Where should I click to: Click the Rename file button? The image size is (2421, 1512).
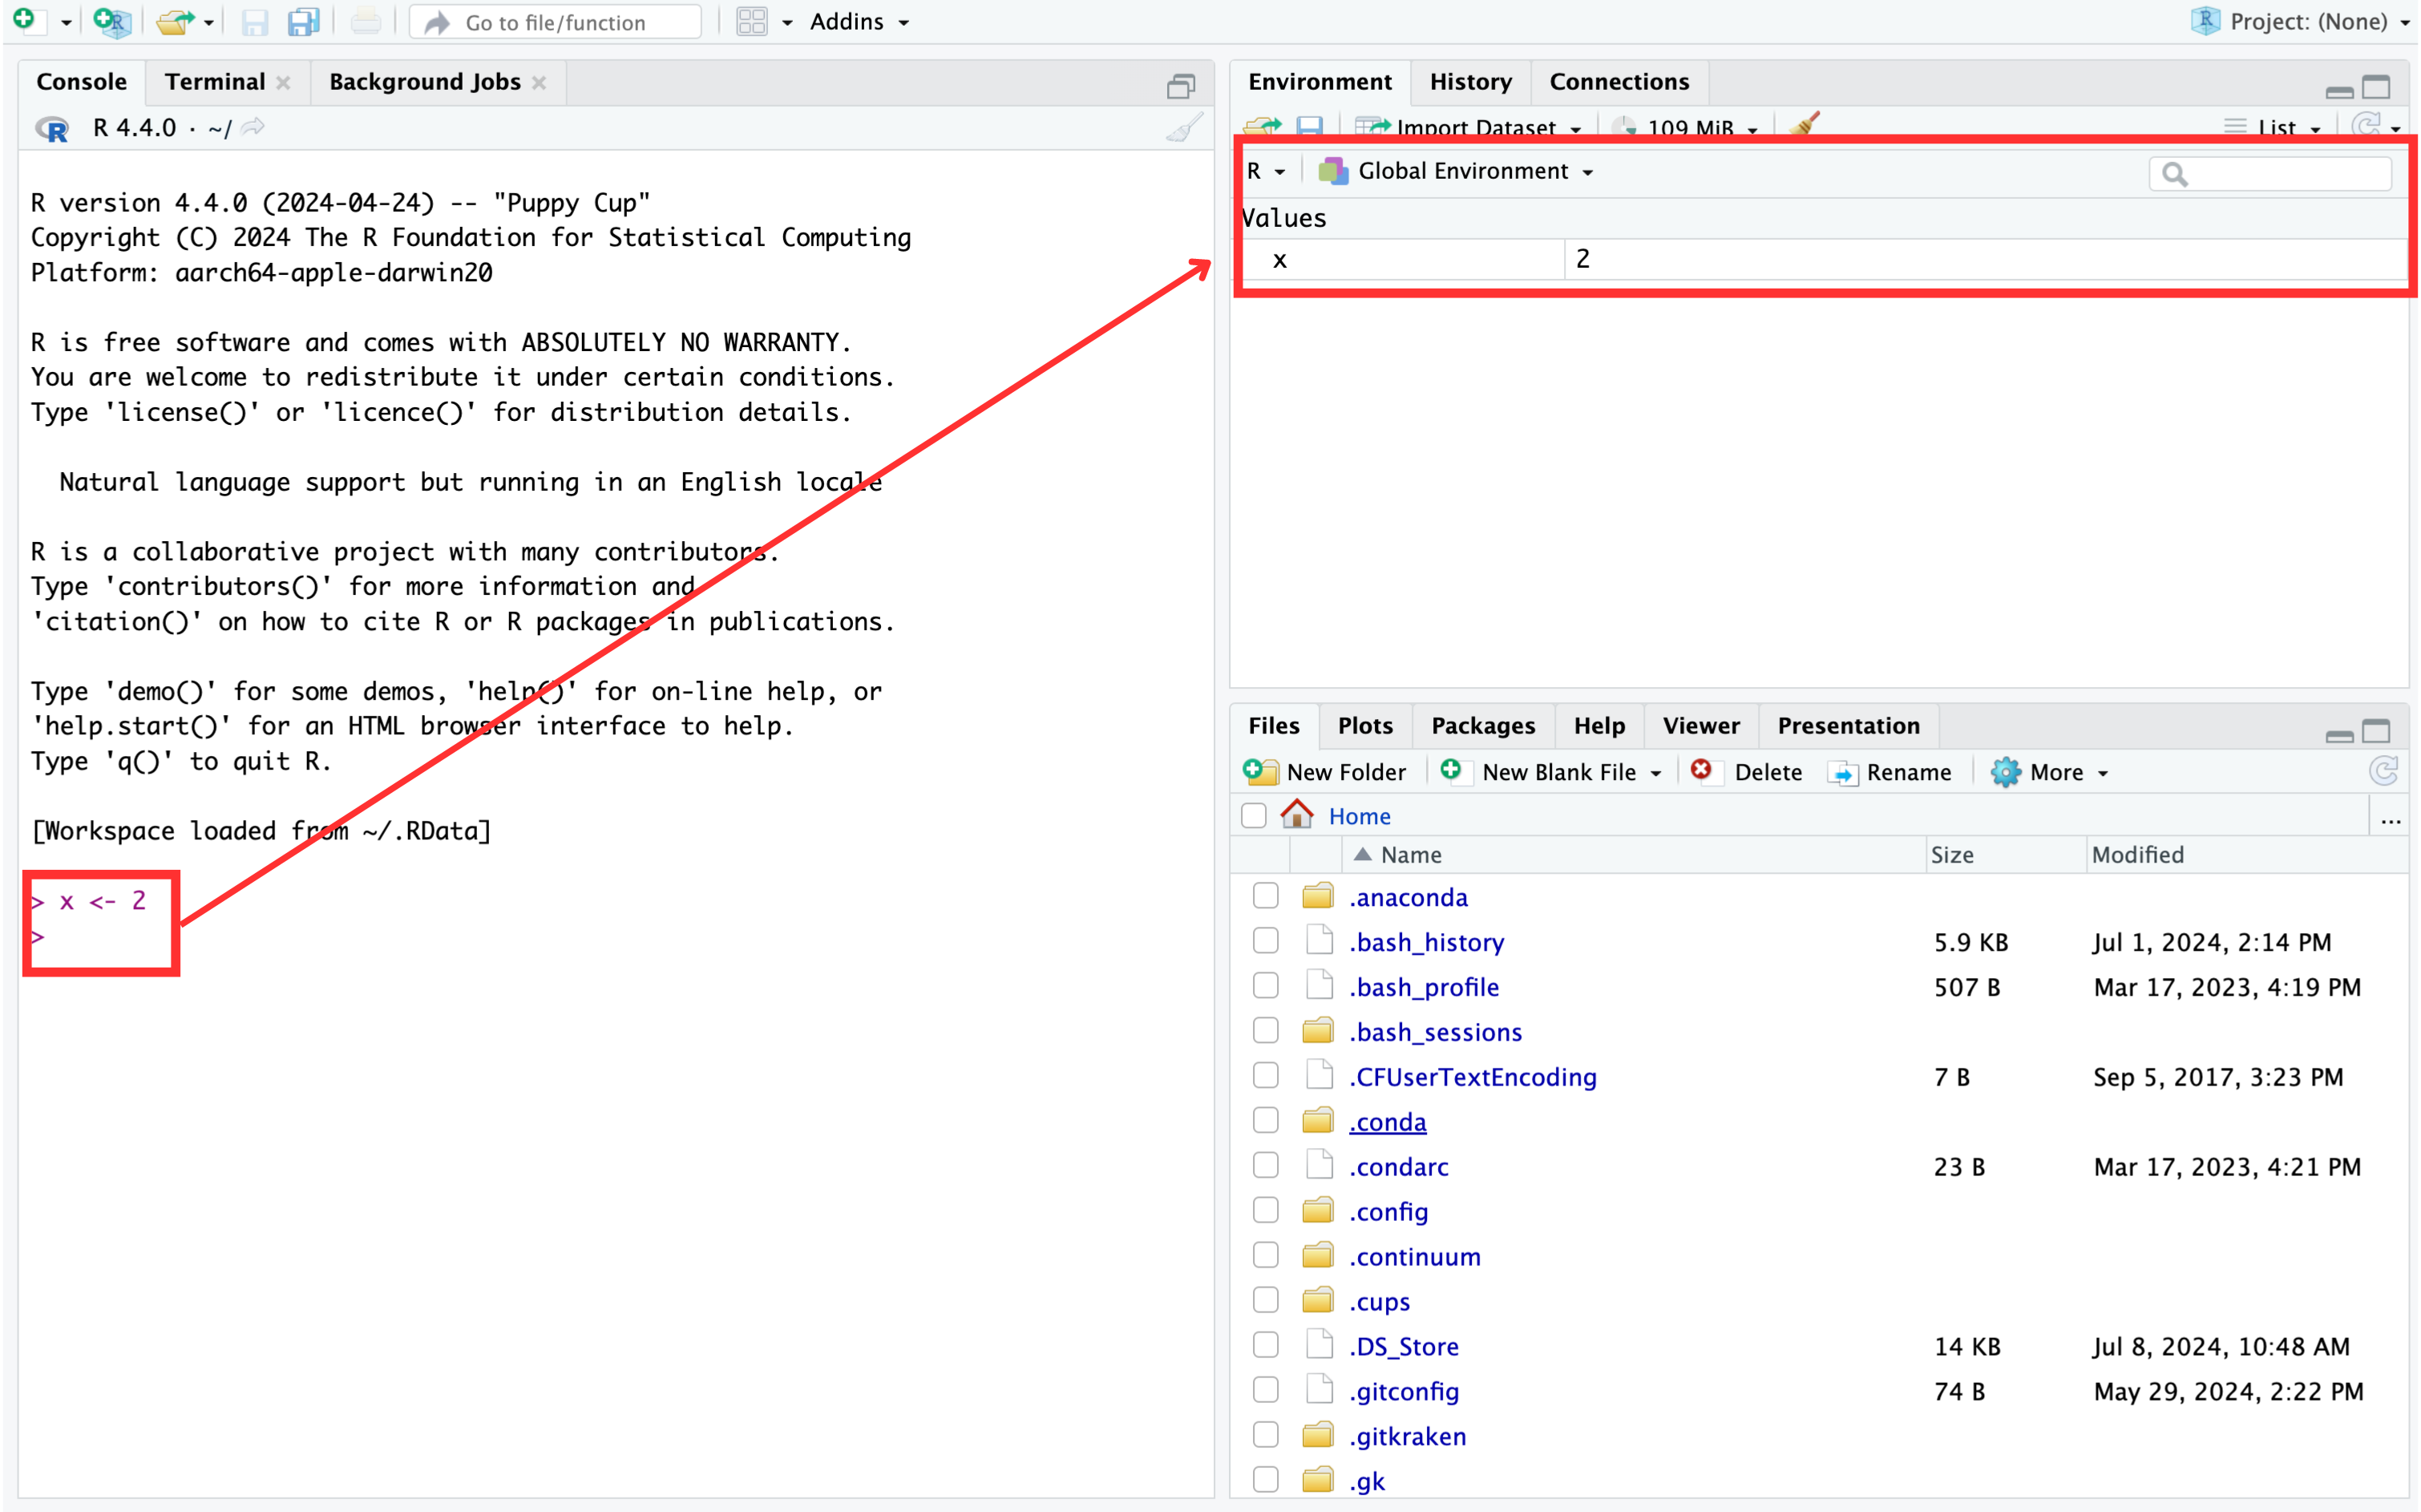coord(1889,772)
